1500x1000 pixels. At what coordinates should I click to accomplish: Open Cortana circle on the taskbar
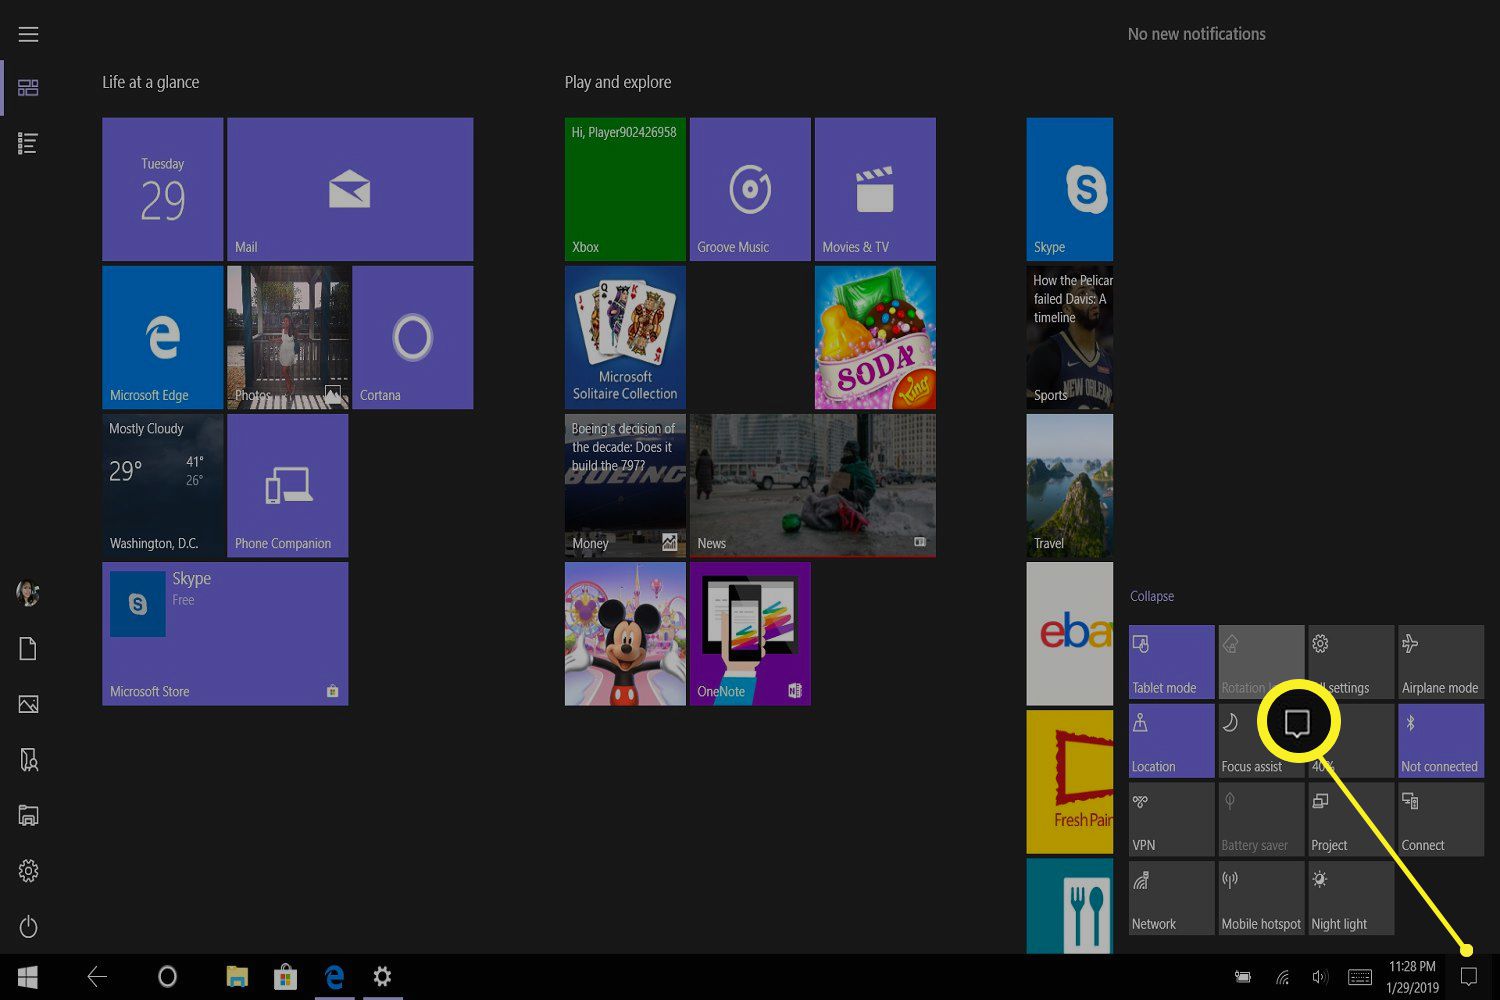coord(167,977)
